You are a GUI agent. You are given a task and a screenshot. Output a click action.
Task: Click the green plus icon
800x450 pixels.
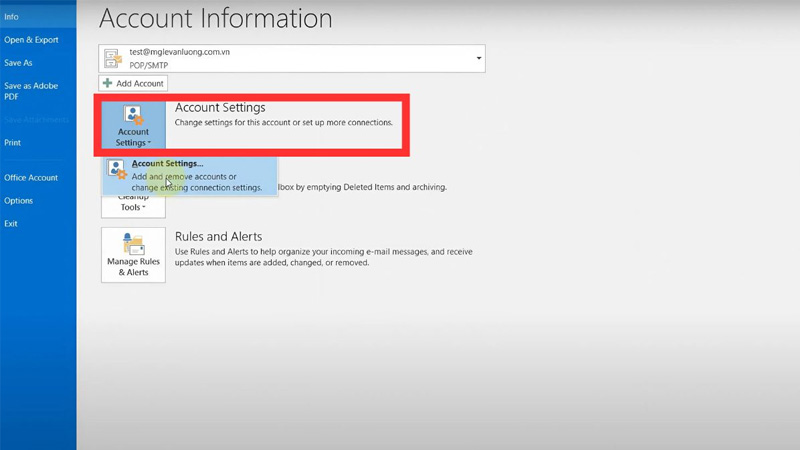[107, 83]
